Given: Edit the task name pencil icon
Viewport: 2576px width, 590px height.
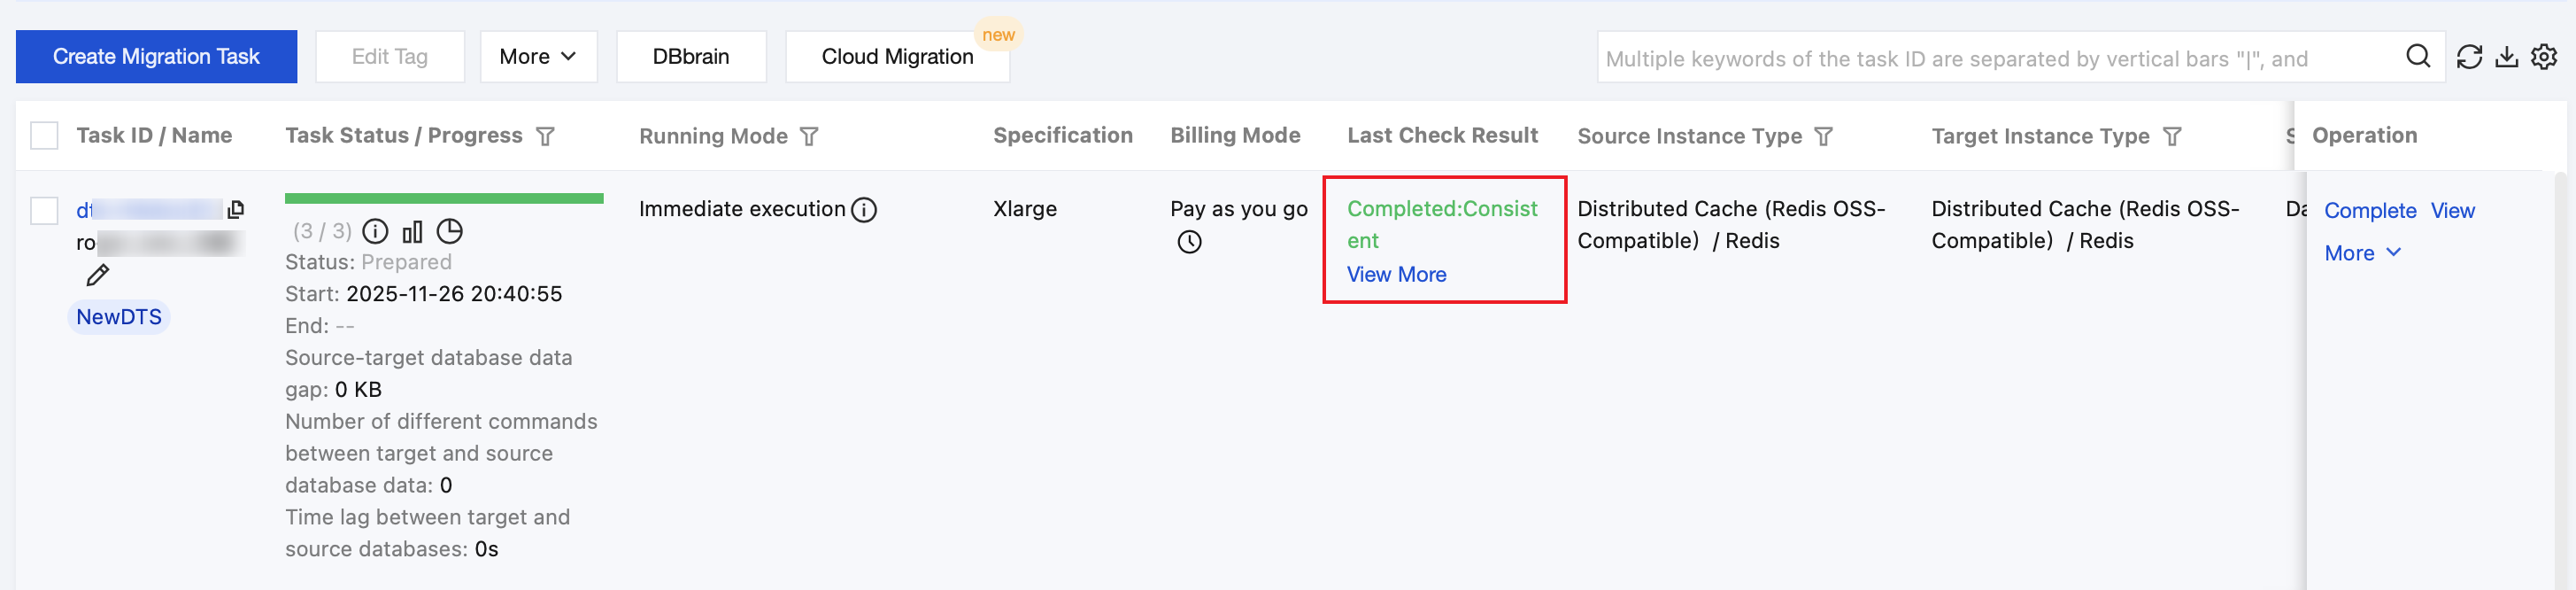Looking at the screenshot, I should pyautogui.click(x=98, y=275).
